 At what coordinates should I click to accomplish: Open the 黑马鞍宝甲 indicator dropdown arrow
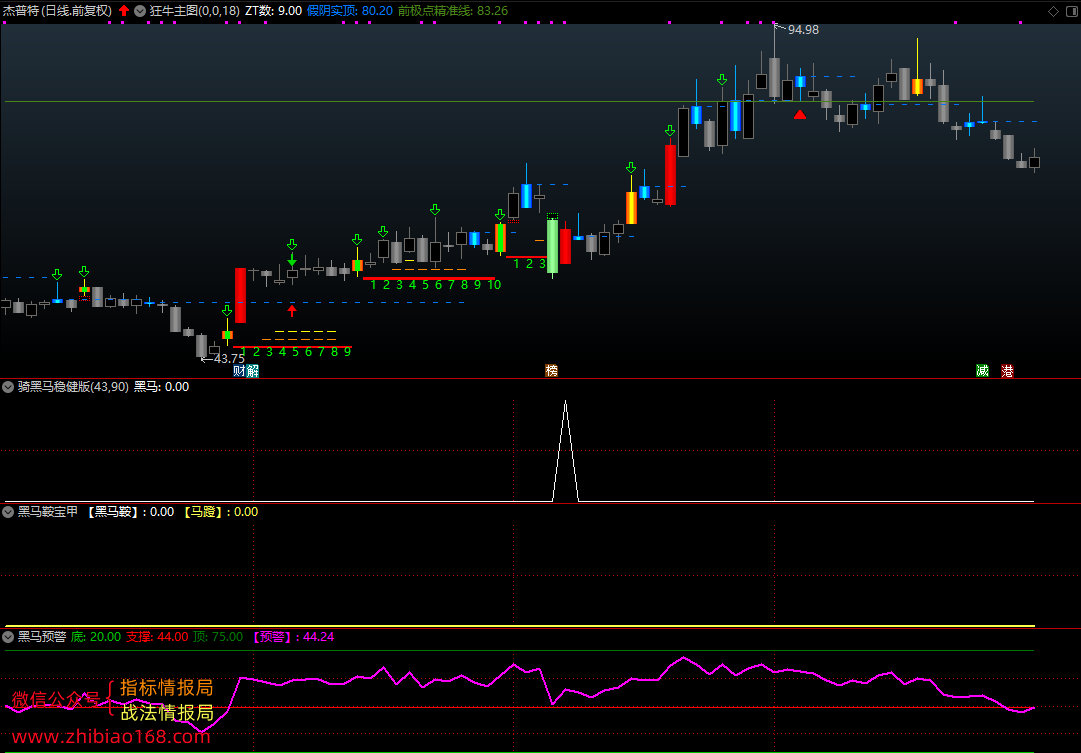tap(8, 512)
